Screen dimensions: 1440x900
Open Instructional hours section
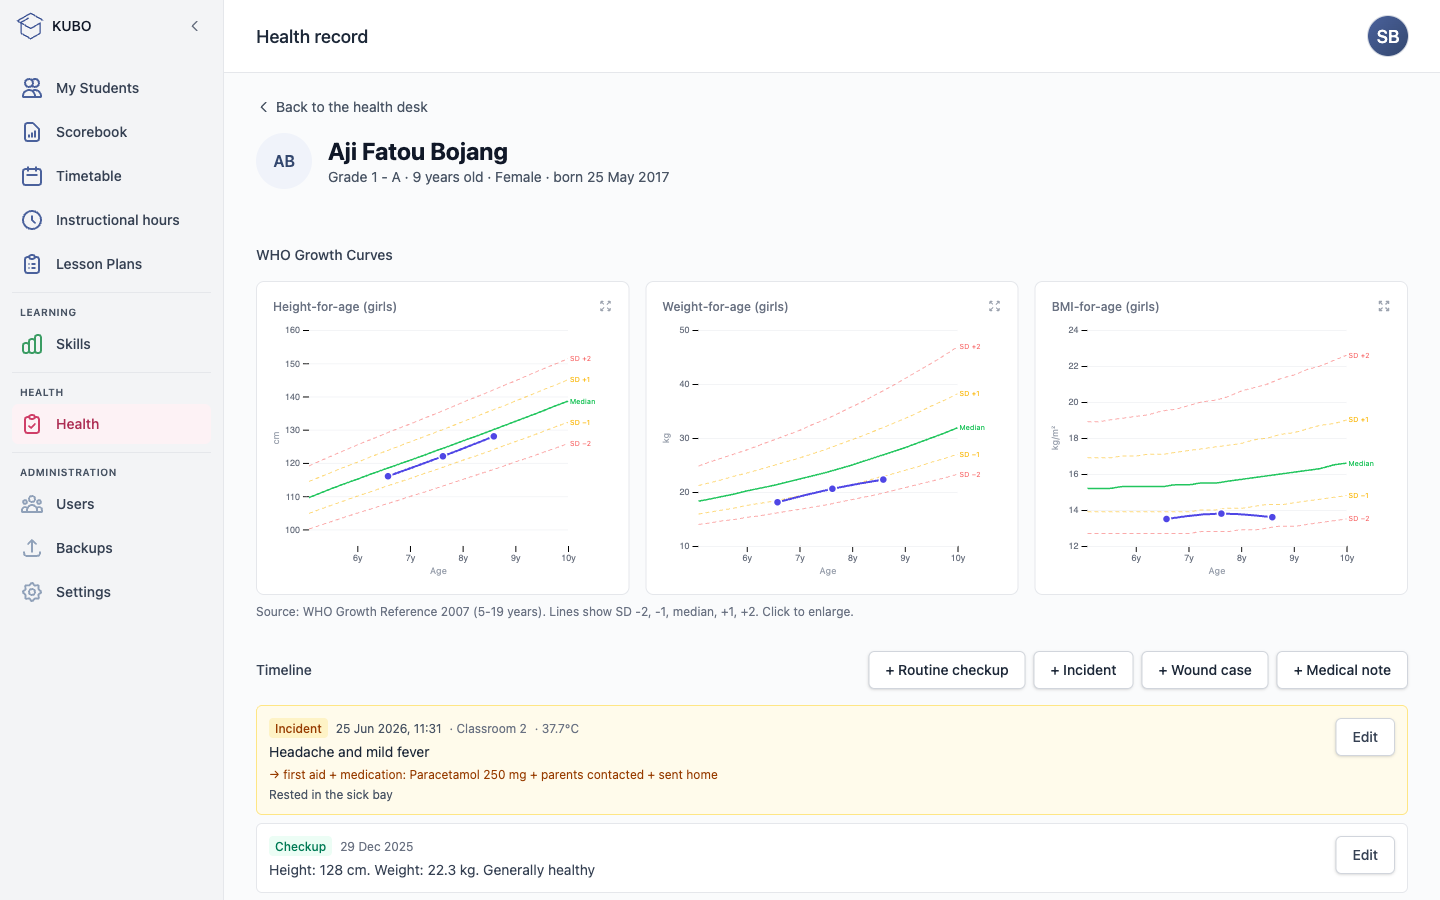(x=112, y=220)
